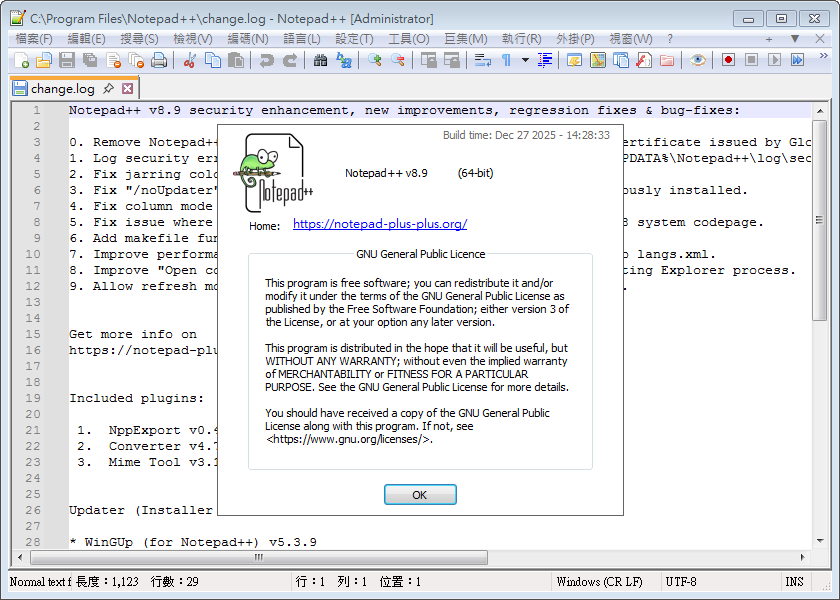Open the notepad-plus-plus.org home link
The height and width of the screenshot is (600, 840).
(x=380, y=224)
